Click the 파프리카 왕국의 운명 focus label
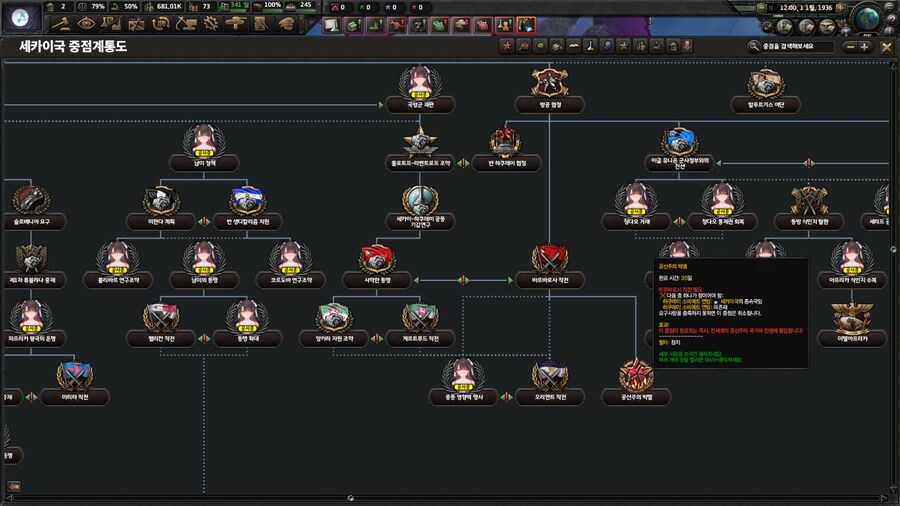The height and width of the screenshot is (506, 900). (x=32, y=339)
